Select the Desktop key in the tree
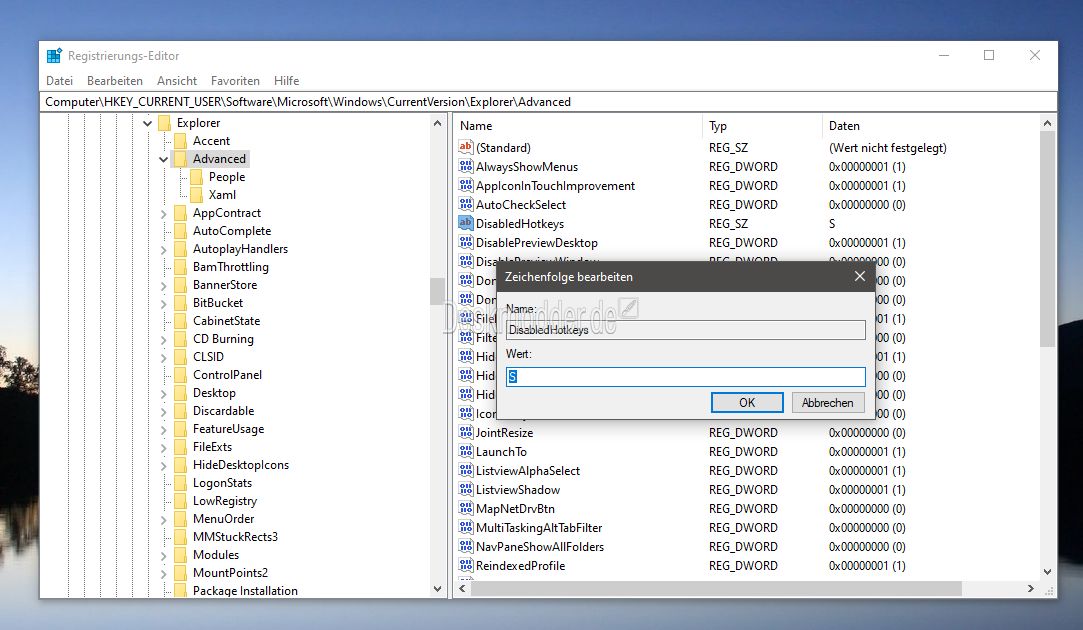Screen dimensions: 1083x630 214,392
